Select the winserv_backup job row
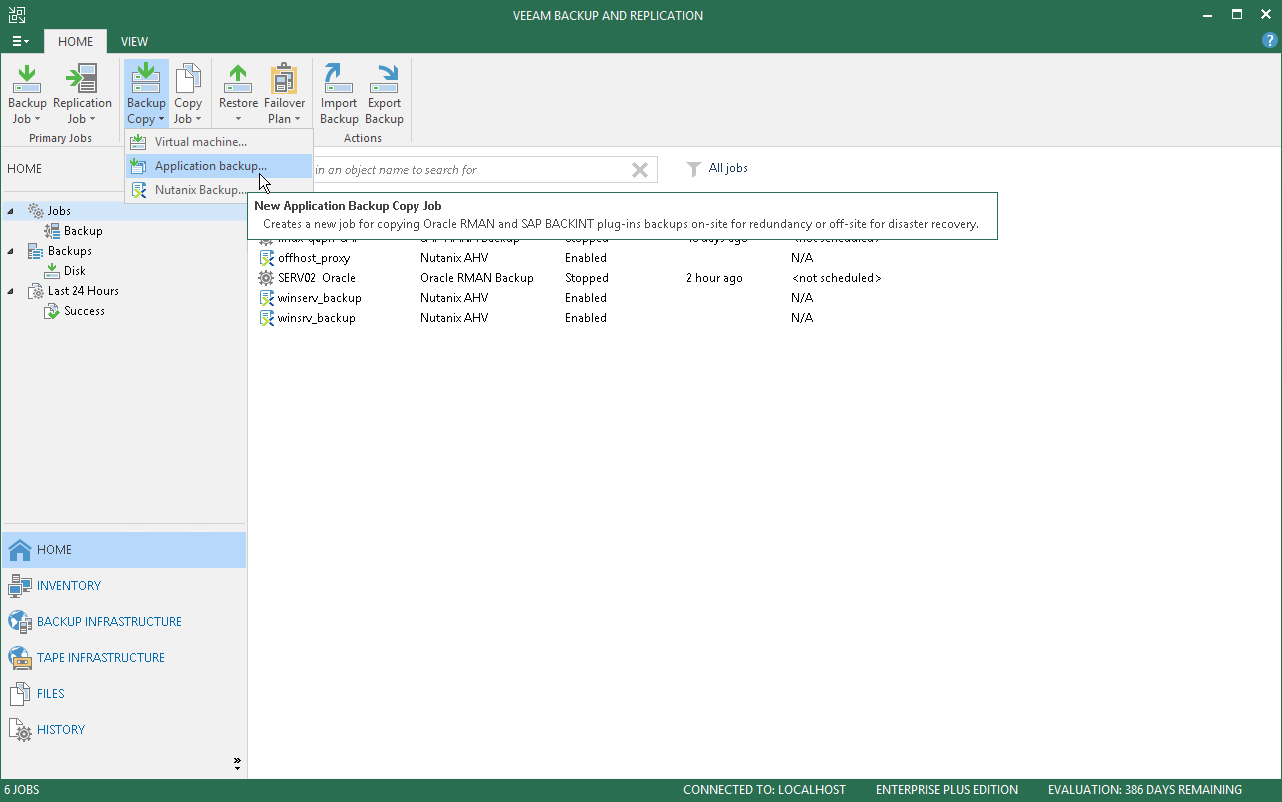Screen dimensions: 1282x802 764,298
